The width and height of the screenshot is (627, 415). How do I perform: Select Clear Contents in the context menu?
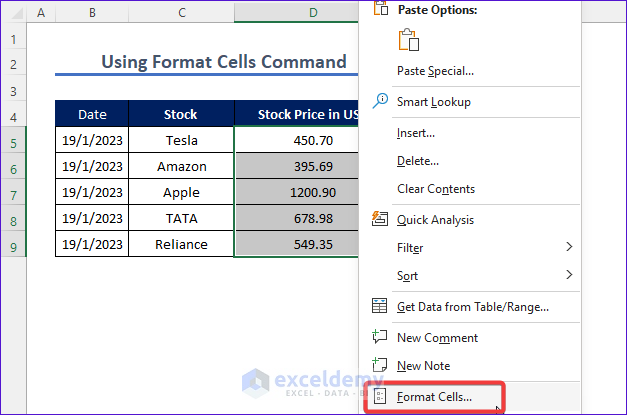[x=435, y=189]
